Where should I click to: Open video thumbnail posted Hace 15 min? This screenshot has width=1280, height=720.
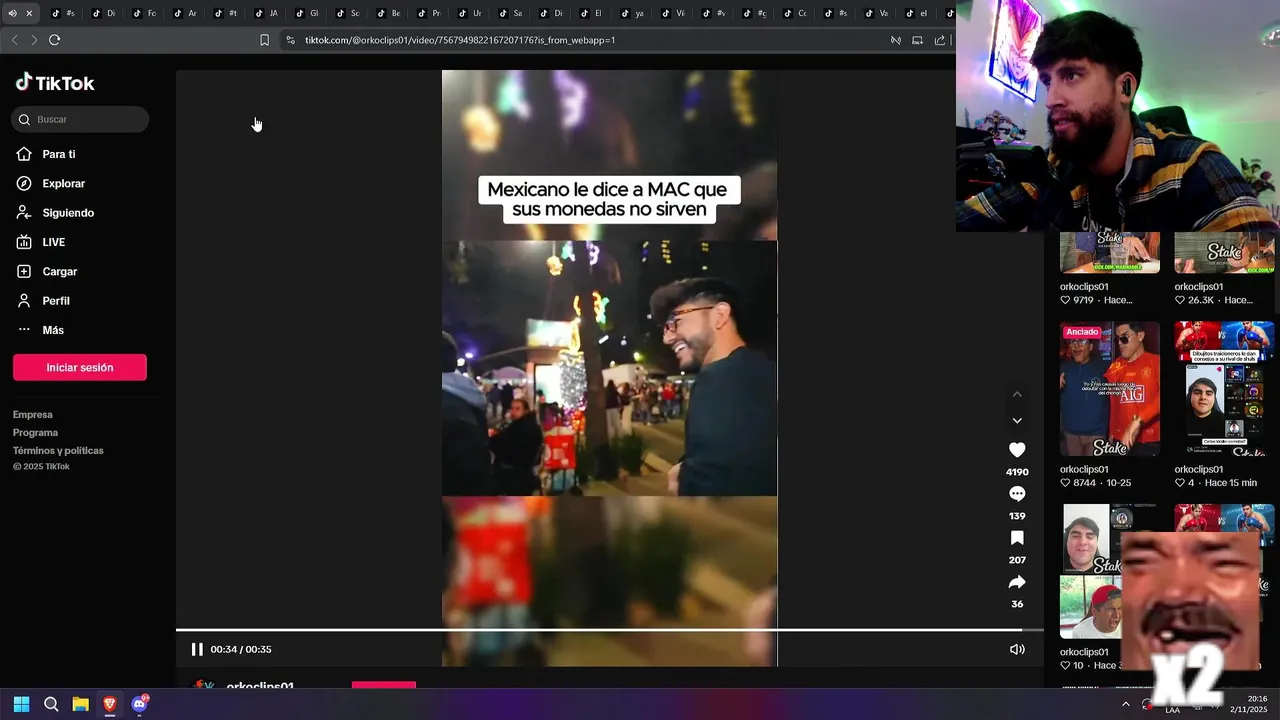click(1224, 389)
